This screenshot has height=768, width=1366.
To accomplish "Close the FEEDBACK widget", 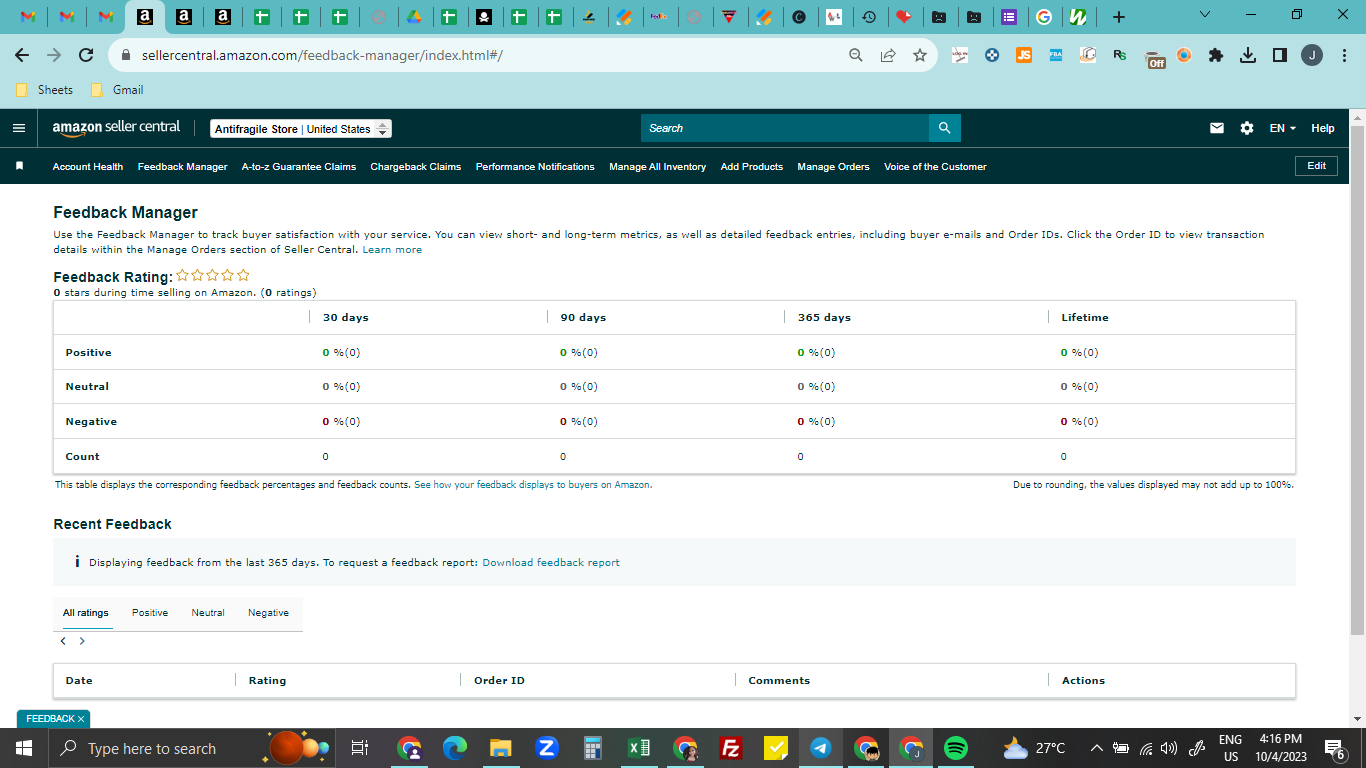I will (x=81, y=719).
